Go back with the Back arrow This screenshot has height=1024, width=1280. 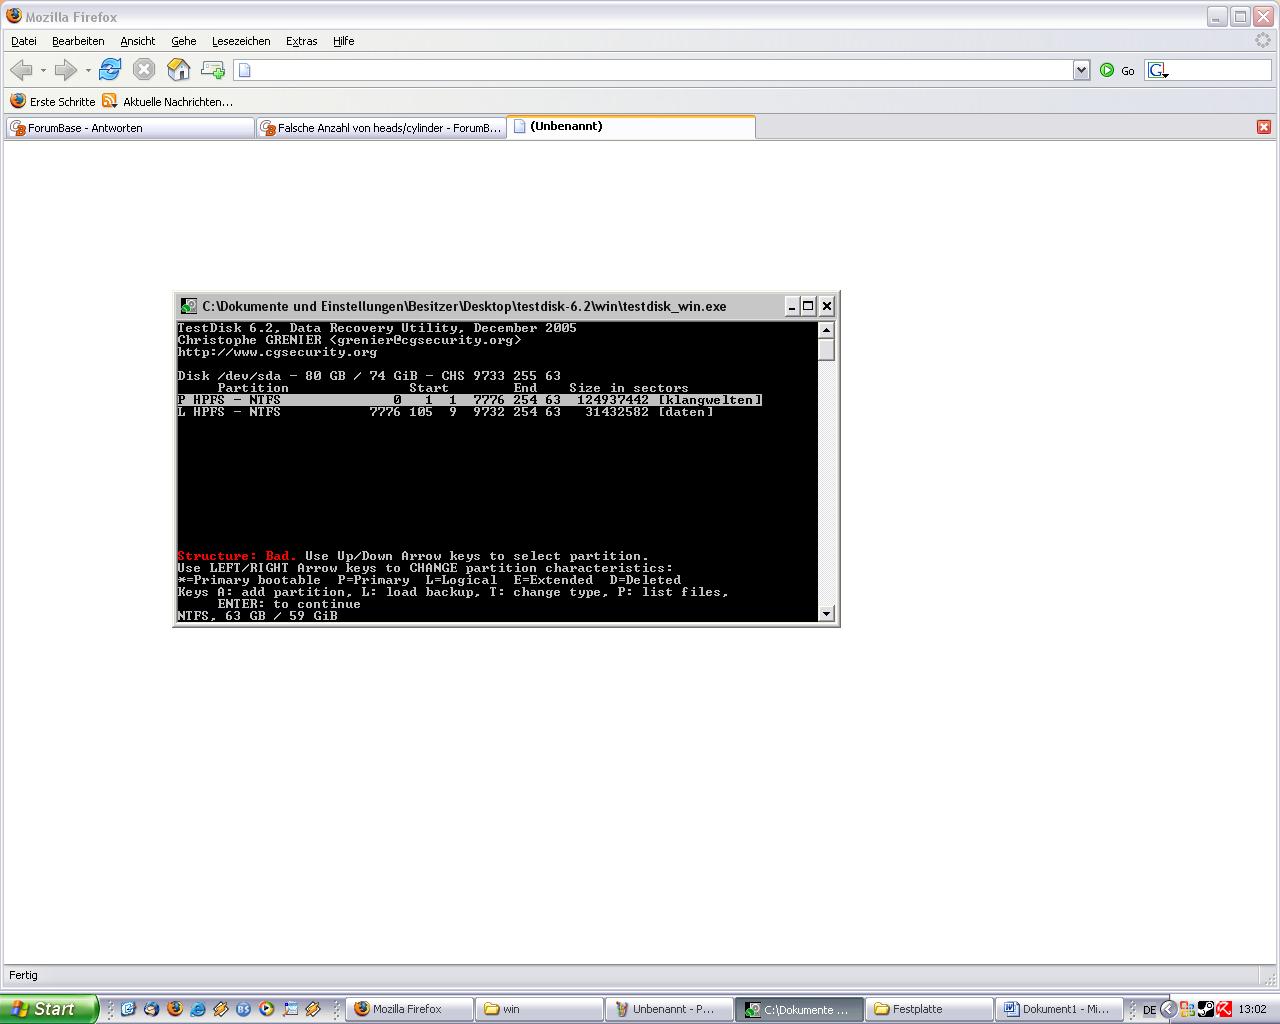point(21,70)
